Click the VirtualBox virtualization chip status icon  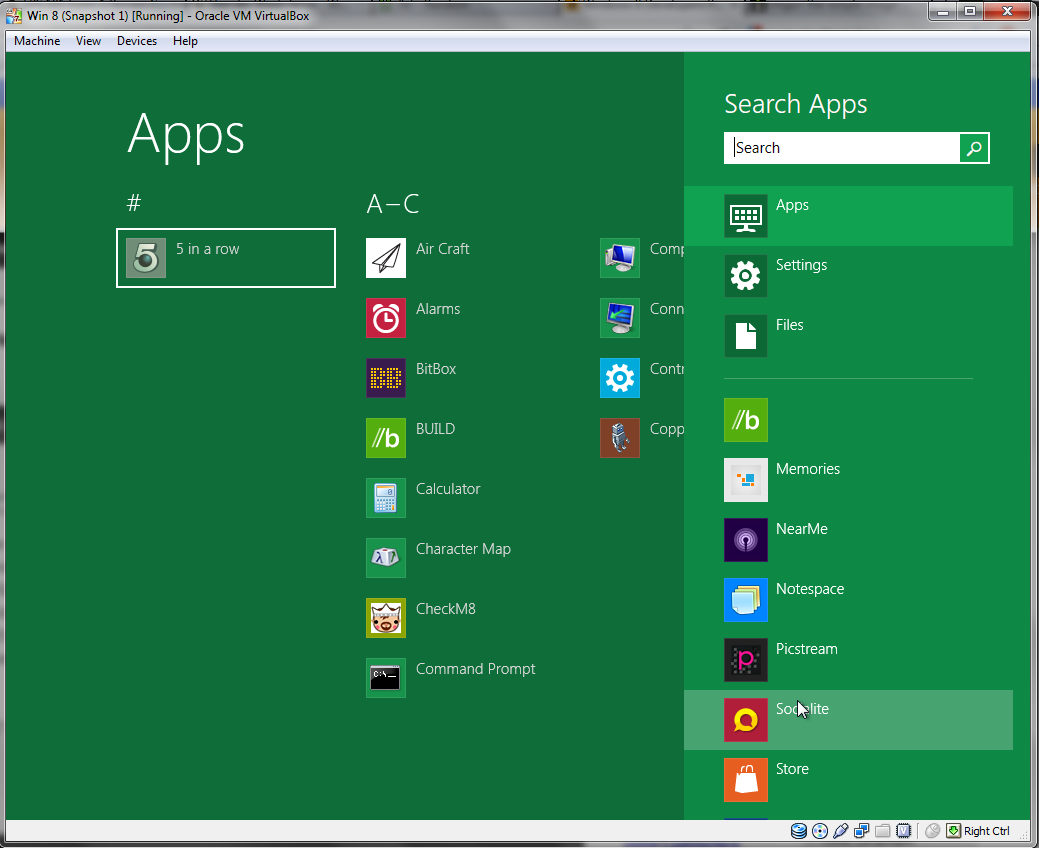point(903,831)
